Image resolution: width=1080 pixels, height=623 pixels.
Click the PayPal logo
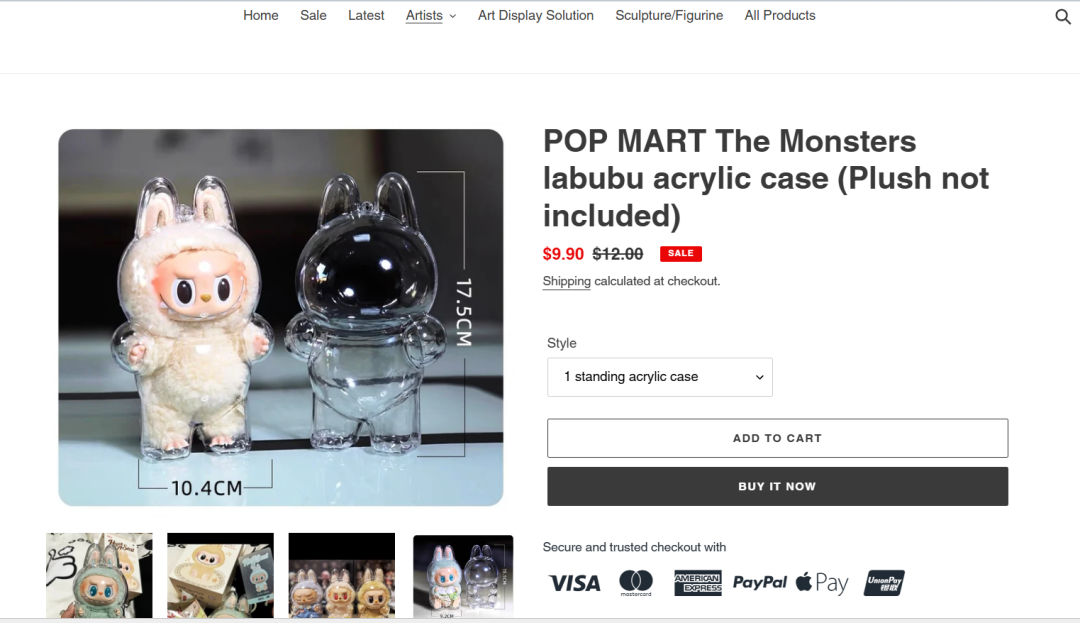759,583
